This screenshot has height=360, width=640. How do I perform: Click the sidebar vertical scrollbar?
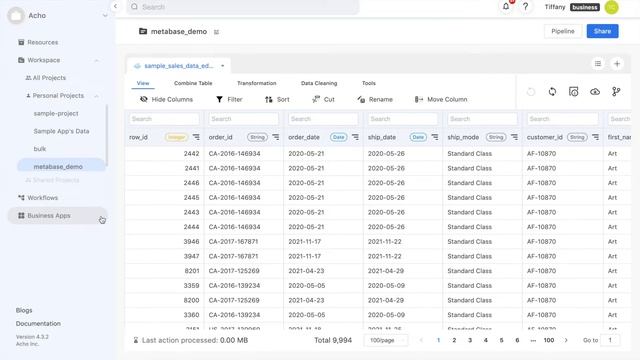click(x=107, y=136)
